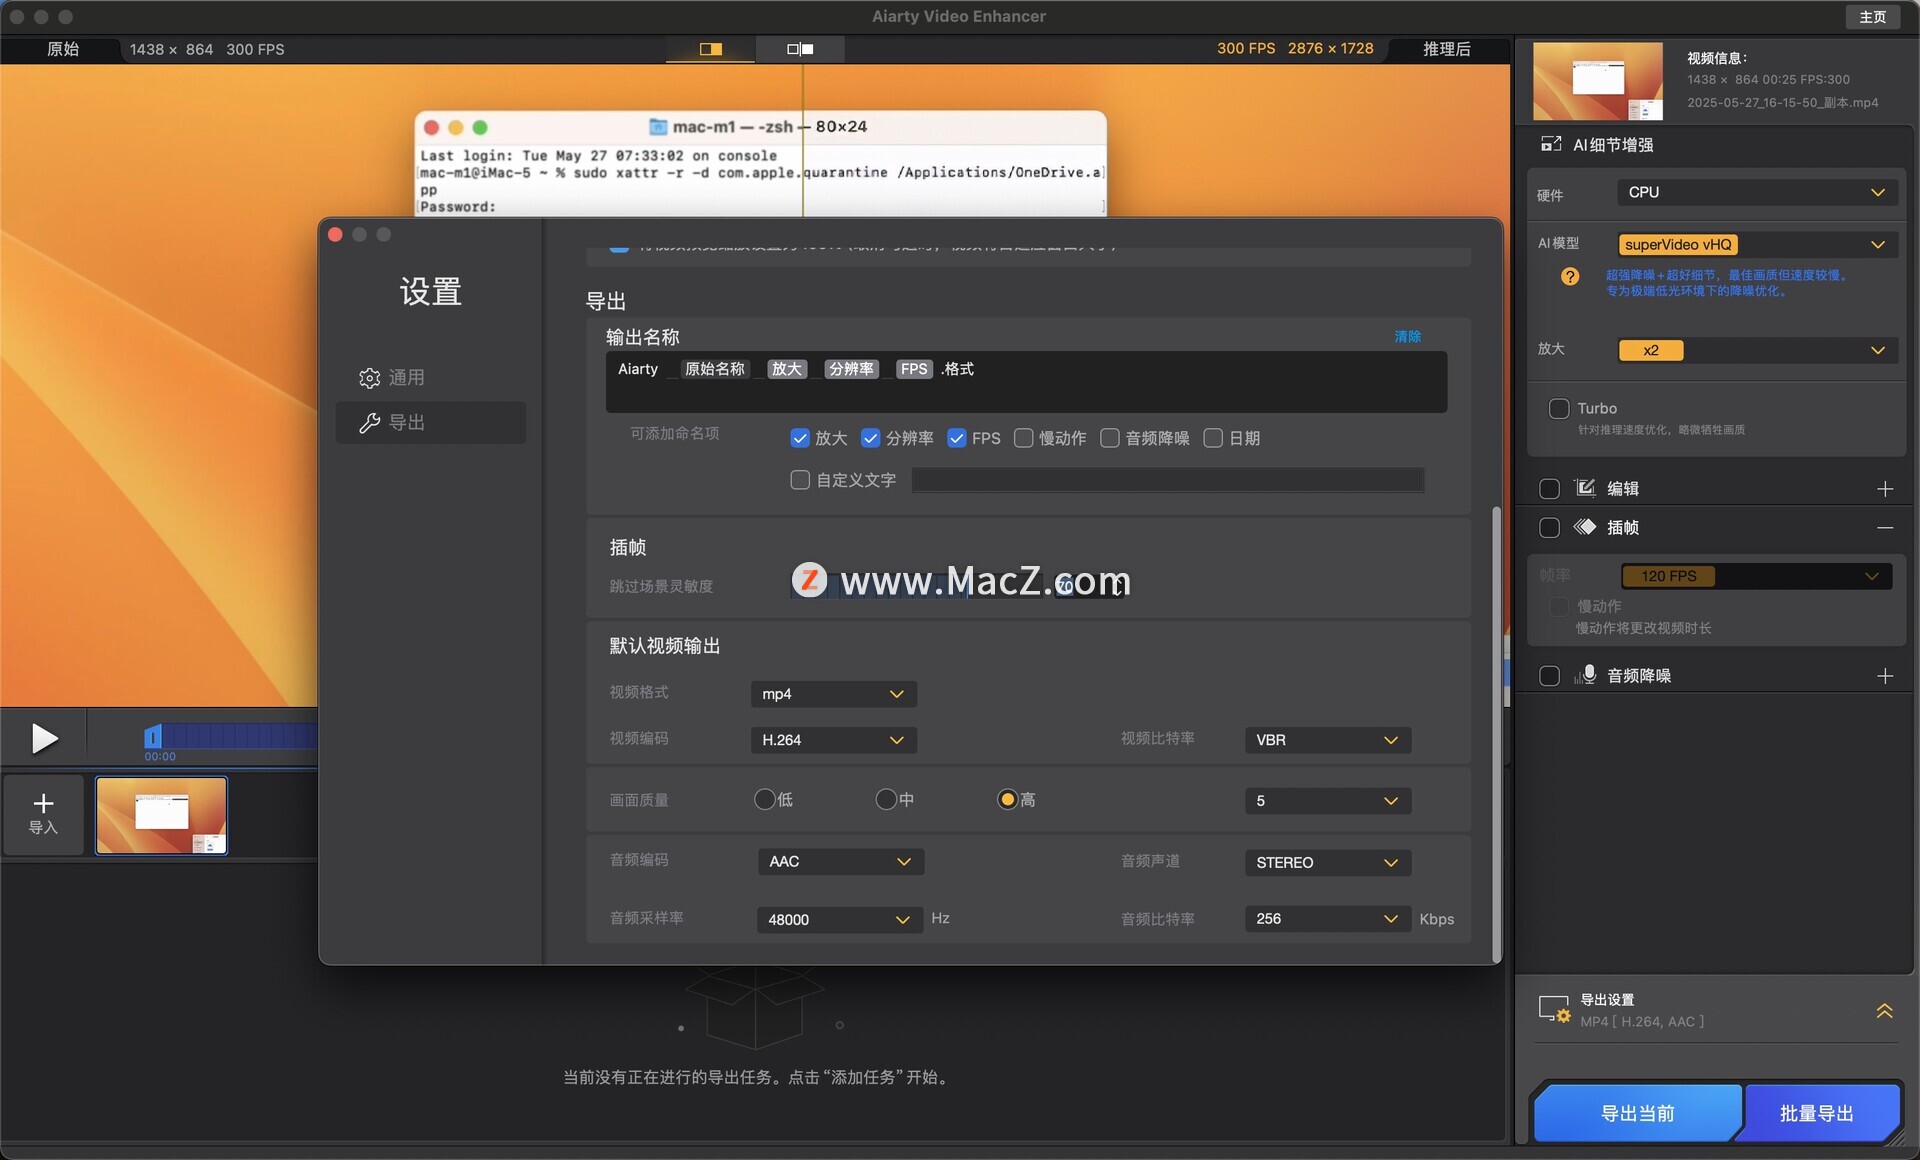This screenshot has height=1160, width=1920.
Task: Open the 256 audio bitrate dropdown
Action: [x=1327, y=919]
